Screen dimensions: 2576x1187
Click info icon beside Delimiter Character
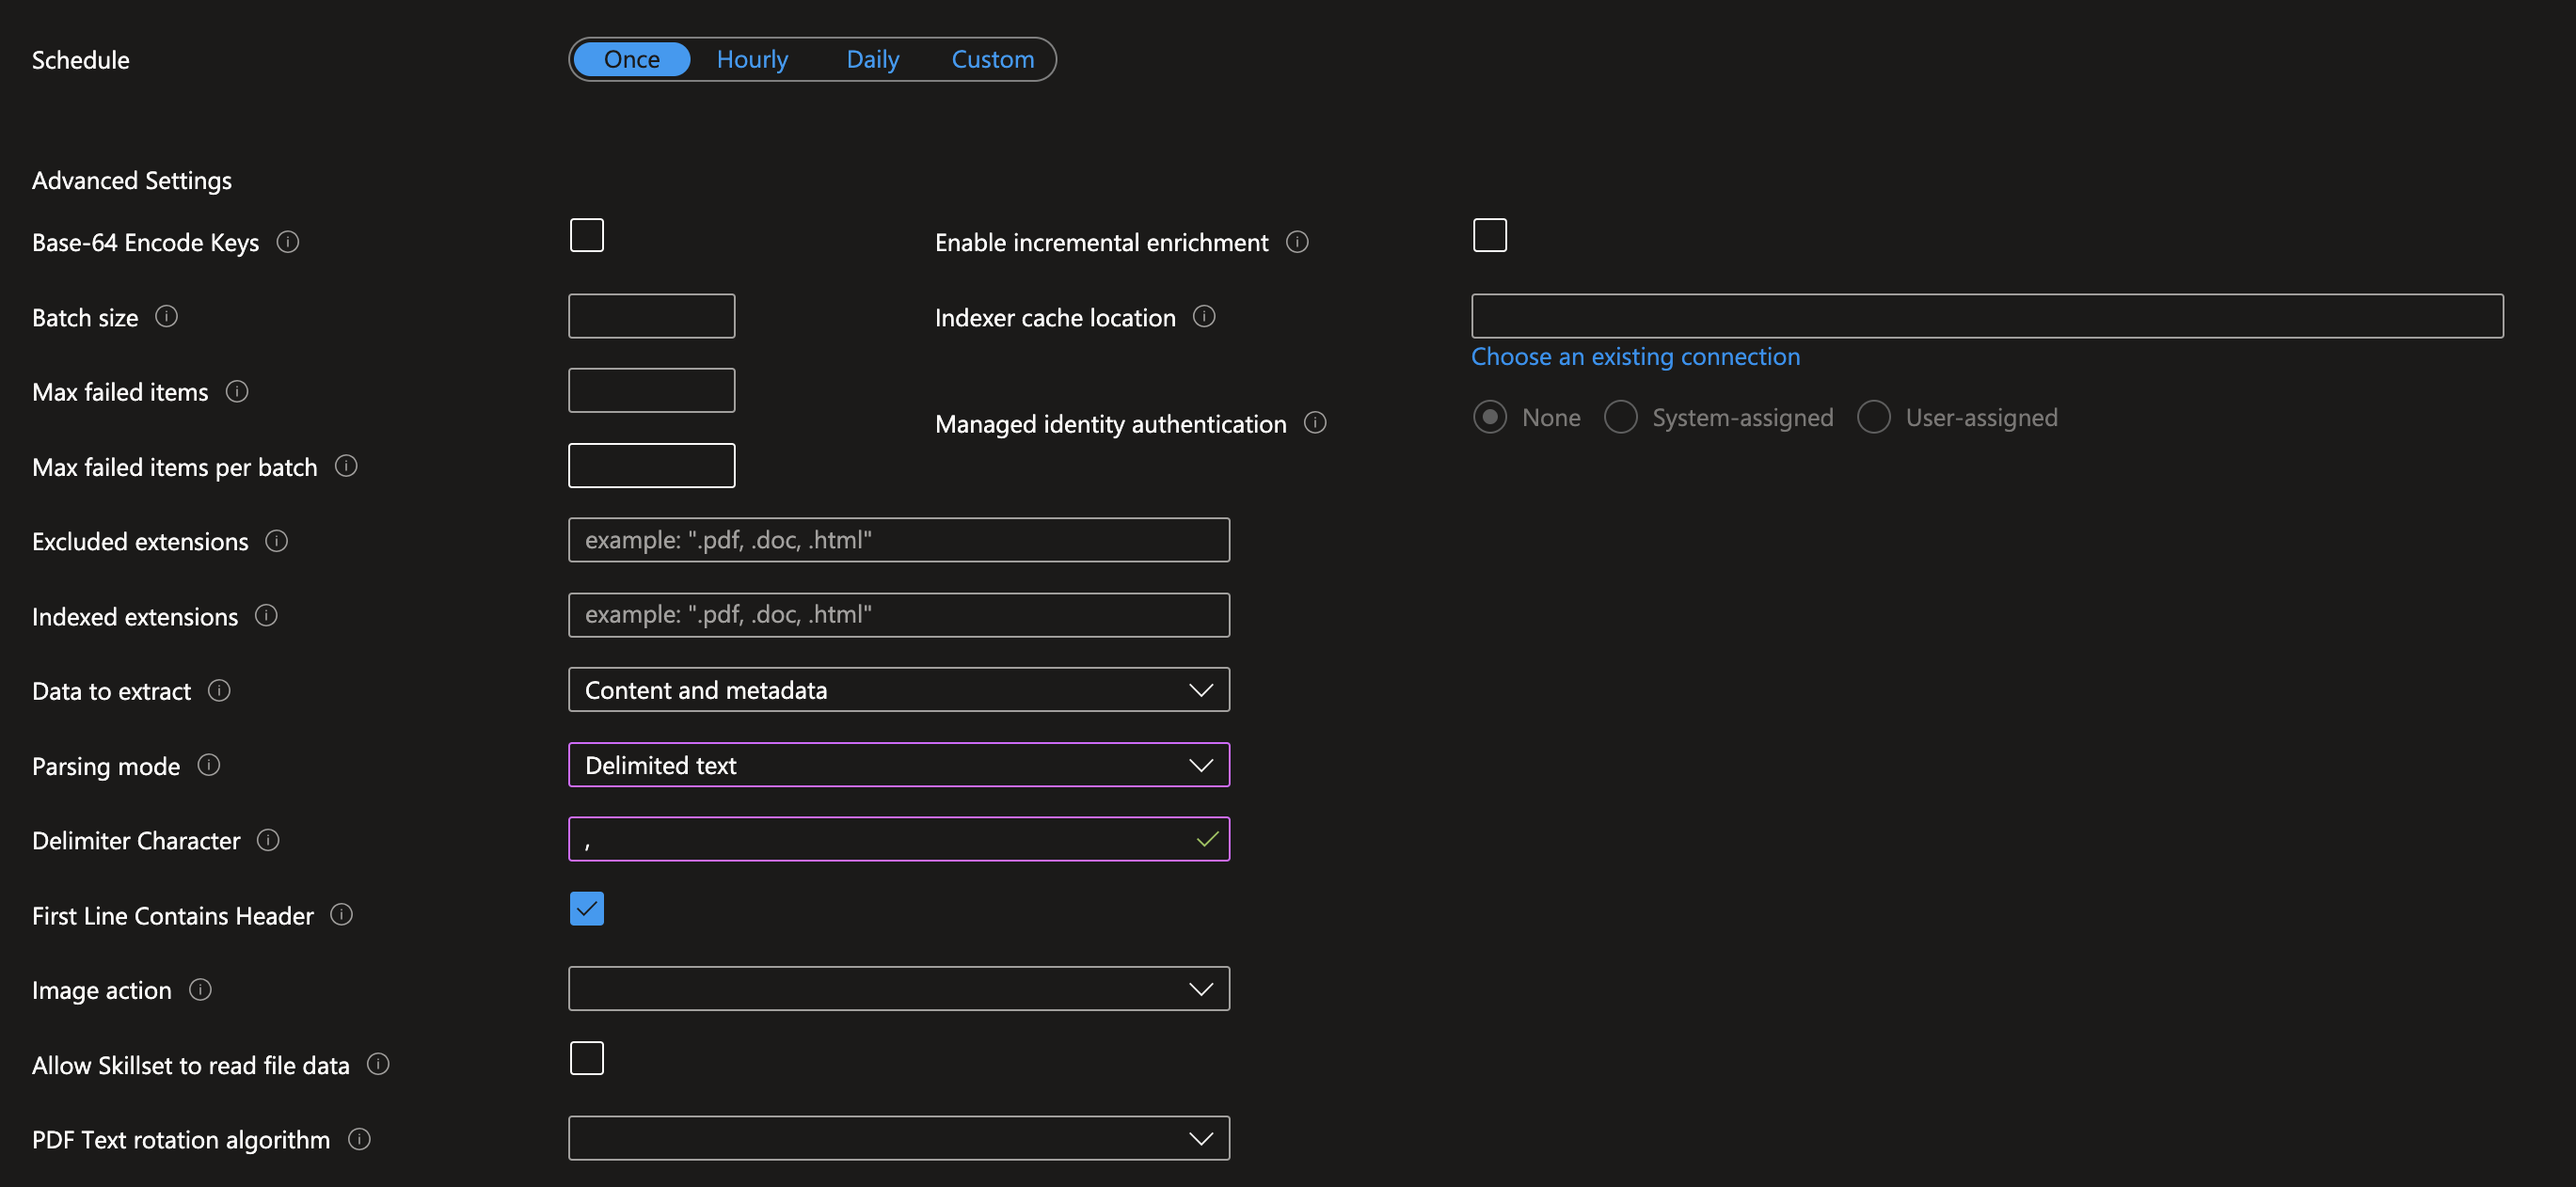point(268,840)
